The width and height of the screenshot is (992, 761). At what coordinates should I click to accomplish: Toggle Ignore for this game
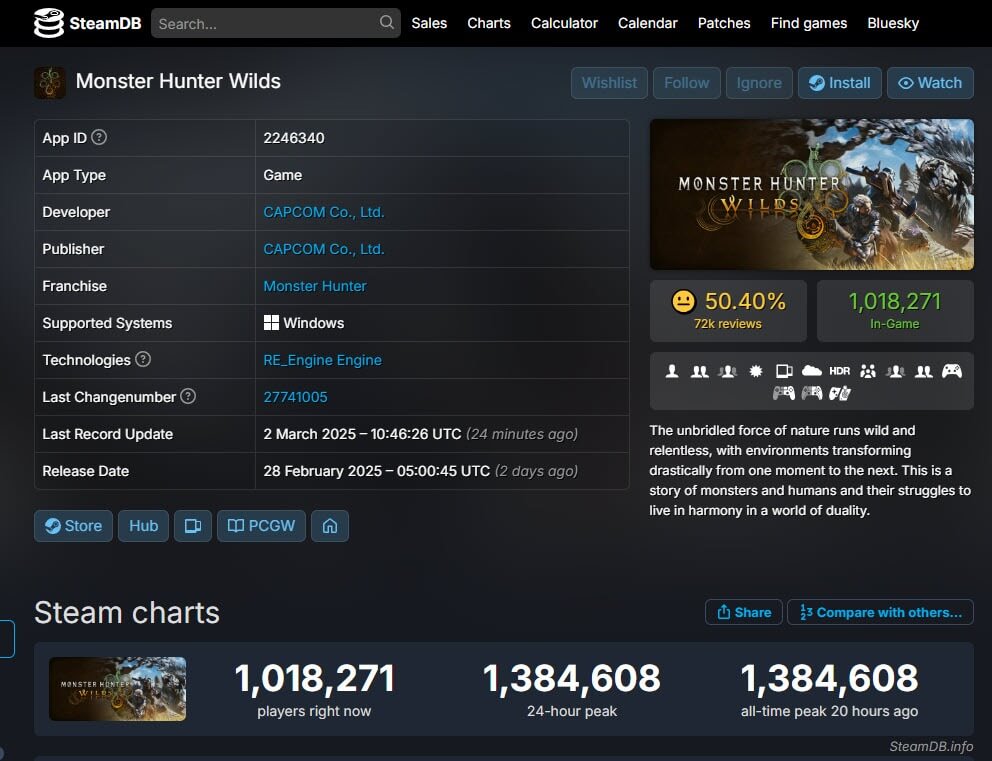759,83
